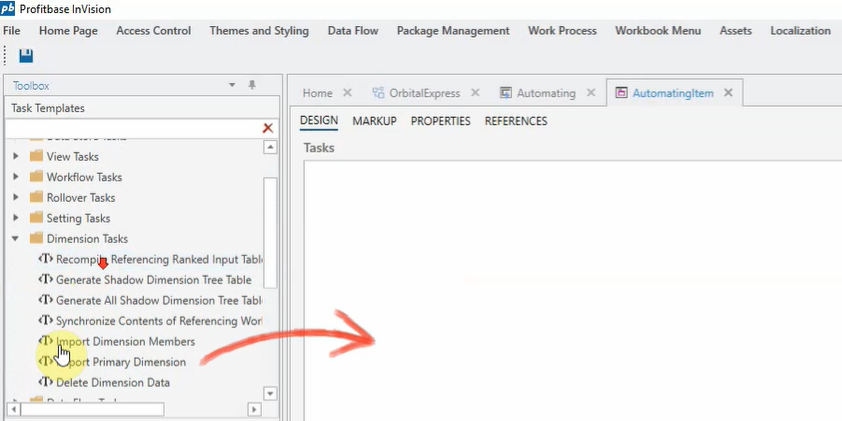Switch to the DESIGN view
This screenshot has height=421, width=842.
[x=319, y=121]
